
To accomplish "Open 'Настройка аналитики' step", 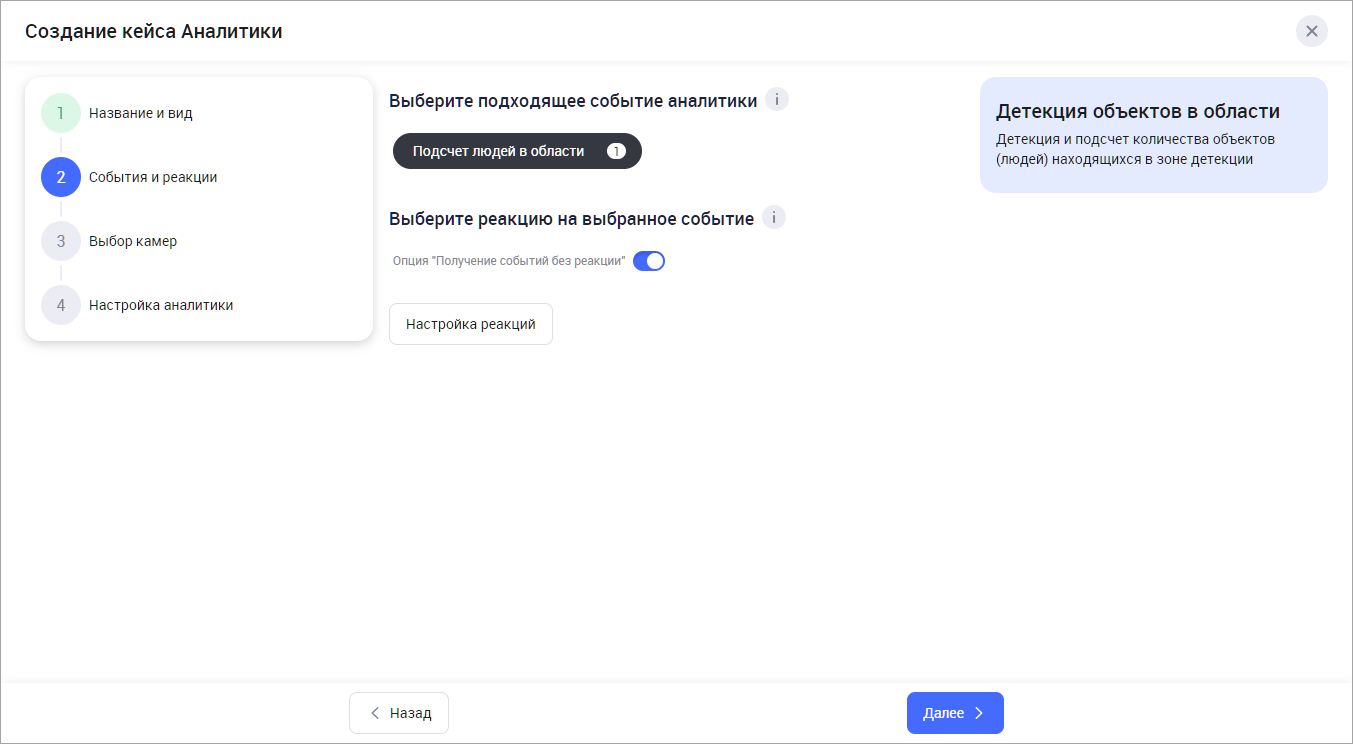I will (x=160, y=305).
